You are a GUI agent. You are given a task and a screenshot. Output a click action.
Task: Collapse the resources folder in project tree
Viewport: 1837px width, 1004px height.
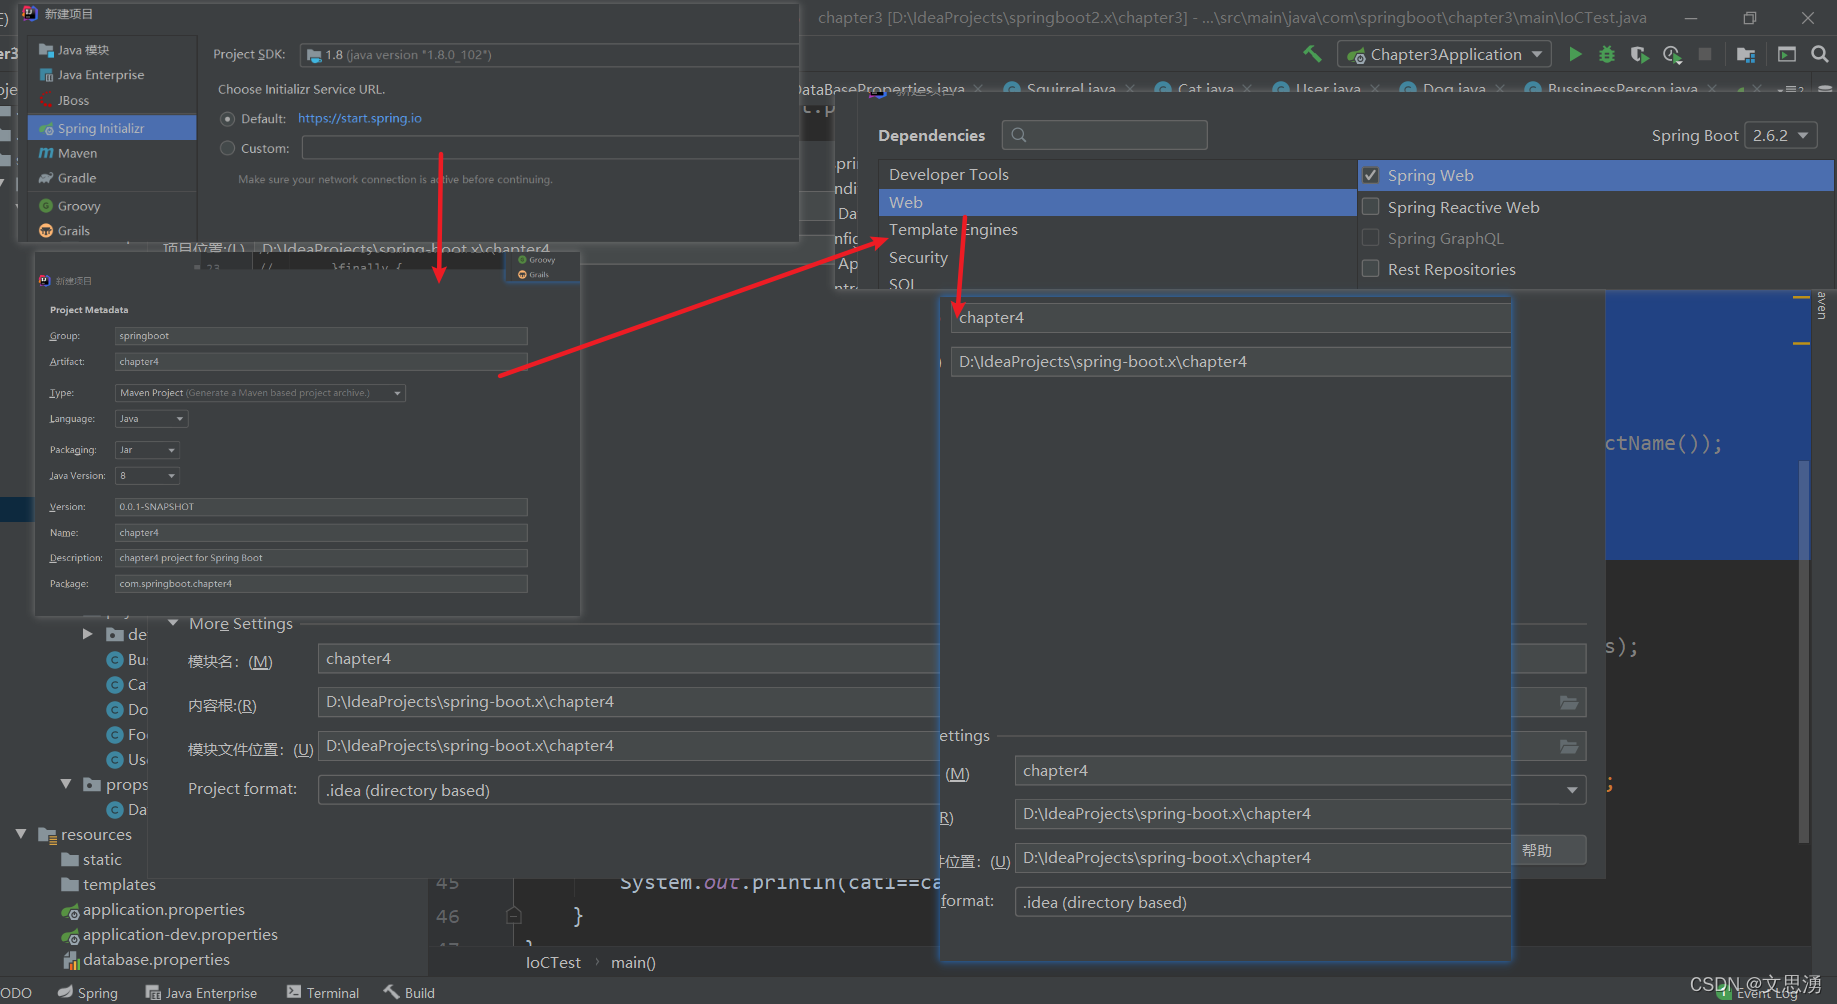21,834
